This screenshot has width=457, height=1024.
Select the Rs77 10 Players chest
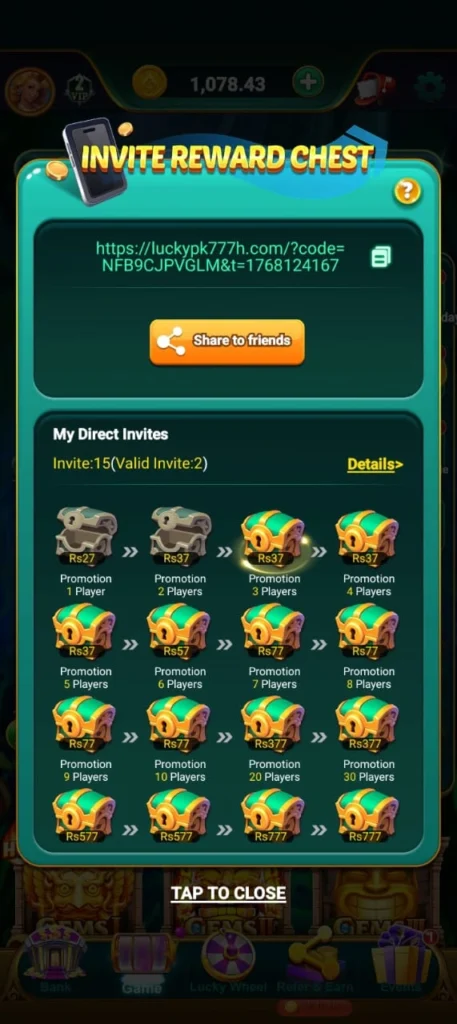point(180,724)
